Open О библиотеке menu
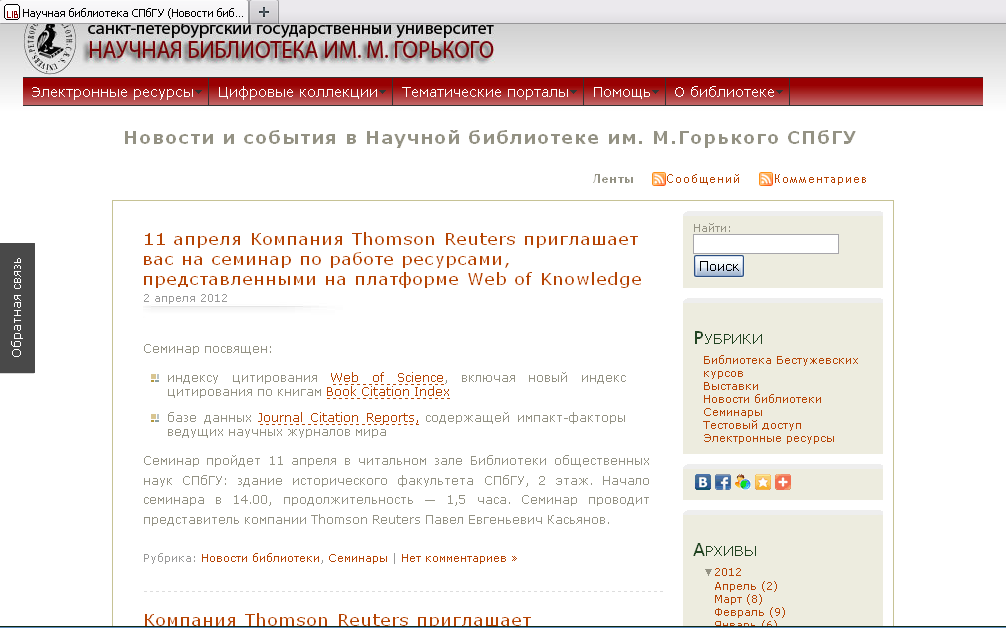The image size is (1006, 628). [728, 92]
